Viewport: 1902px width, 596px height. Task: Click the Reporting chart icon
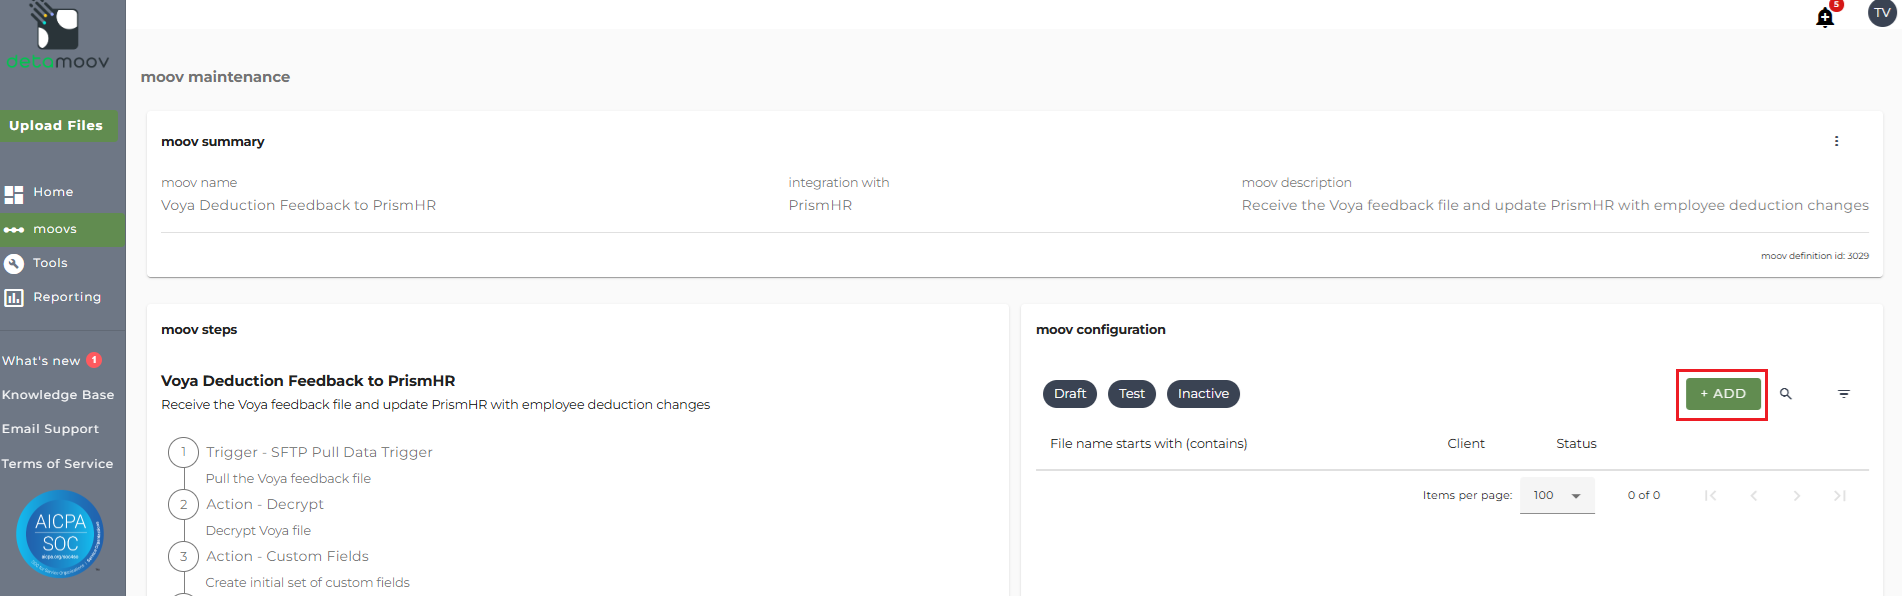coord(14,298)
